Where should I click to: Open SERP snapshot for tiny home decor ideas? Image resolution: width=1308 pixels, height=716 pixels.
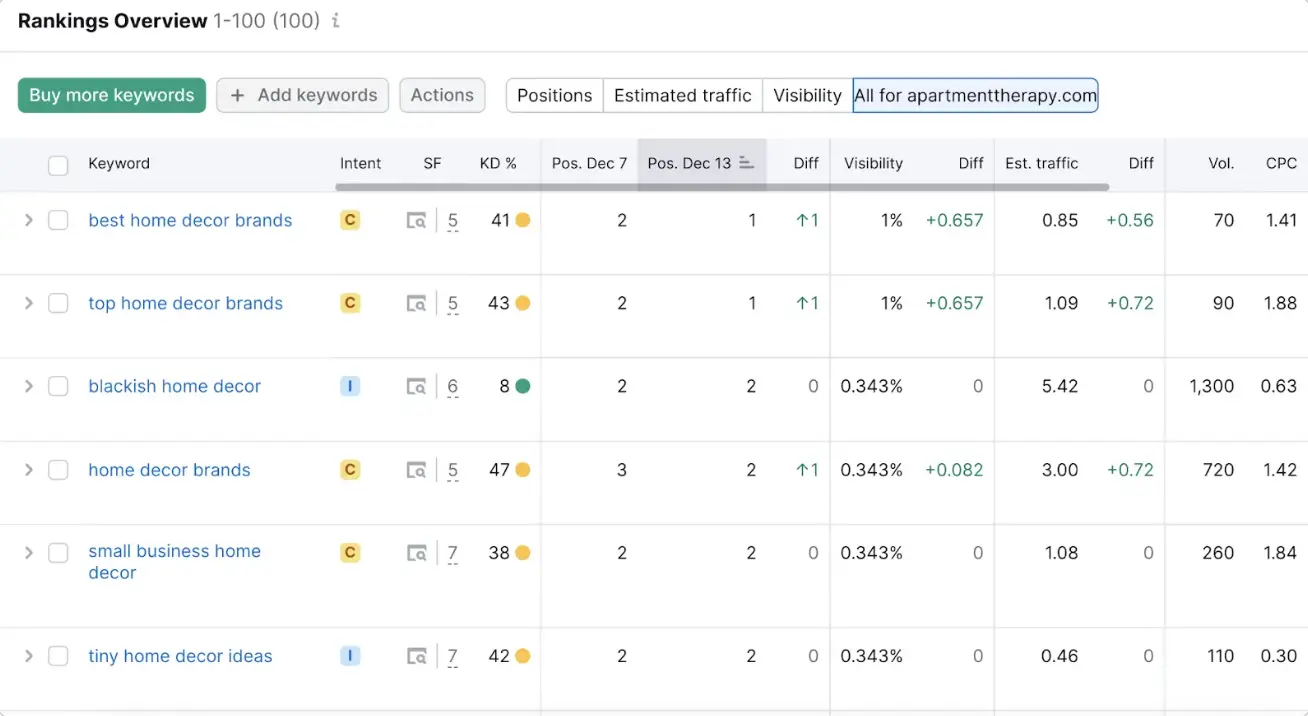tap(416, 656)
